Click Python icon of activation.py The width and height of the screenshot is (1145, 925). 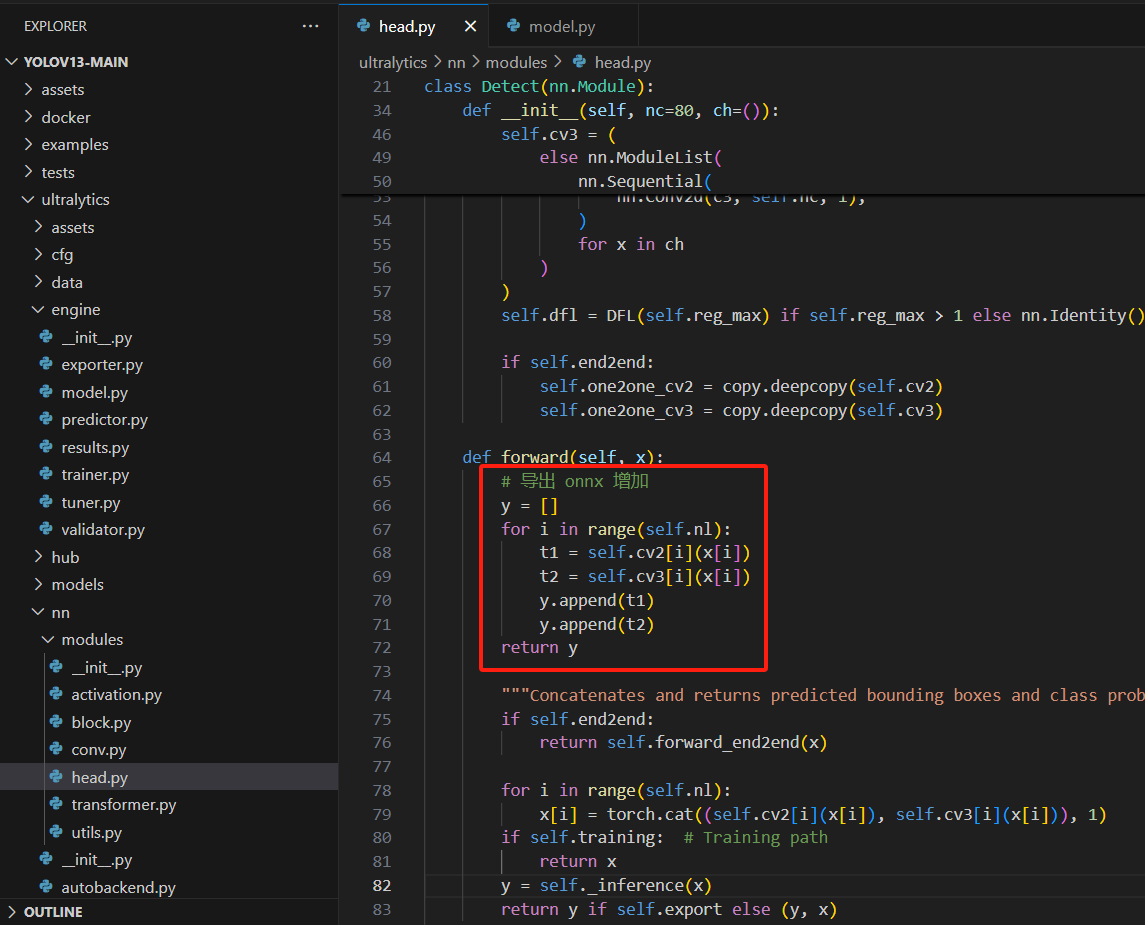click(56, 694)
